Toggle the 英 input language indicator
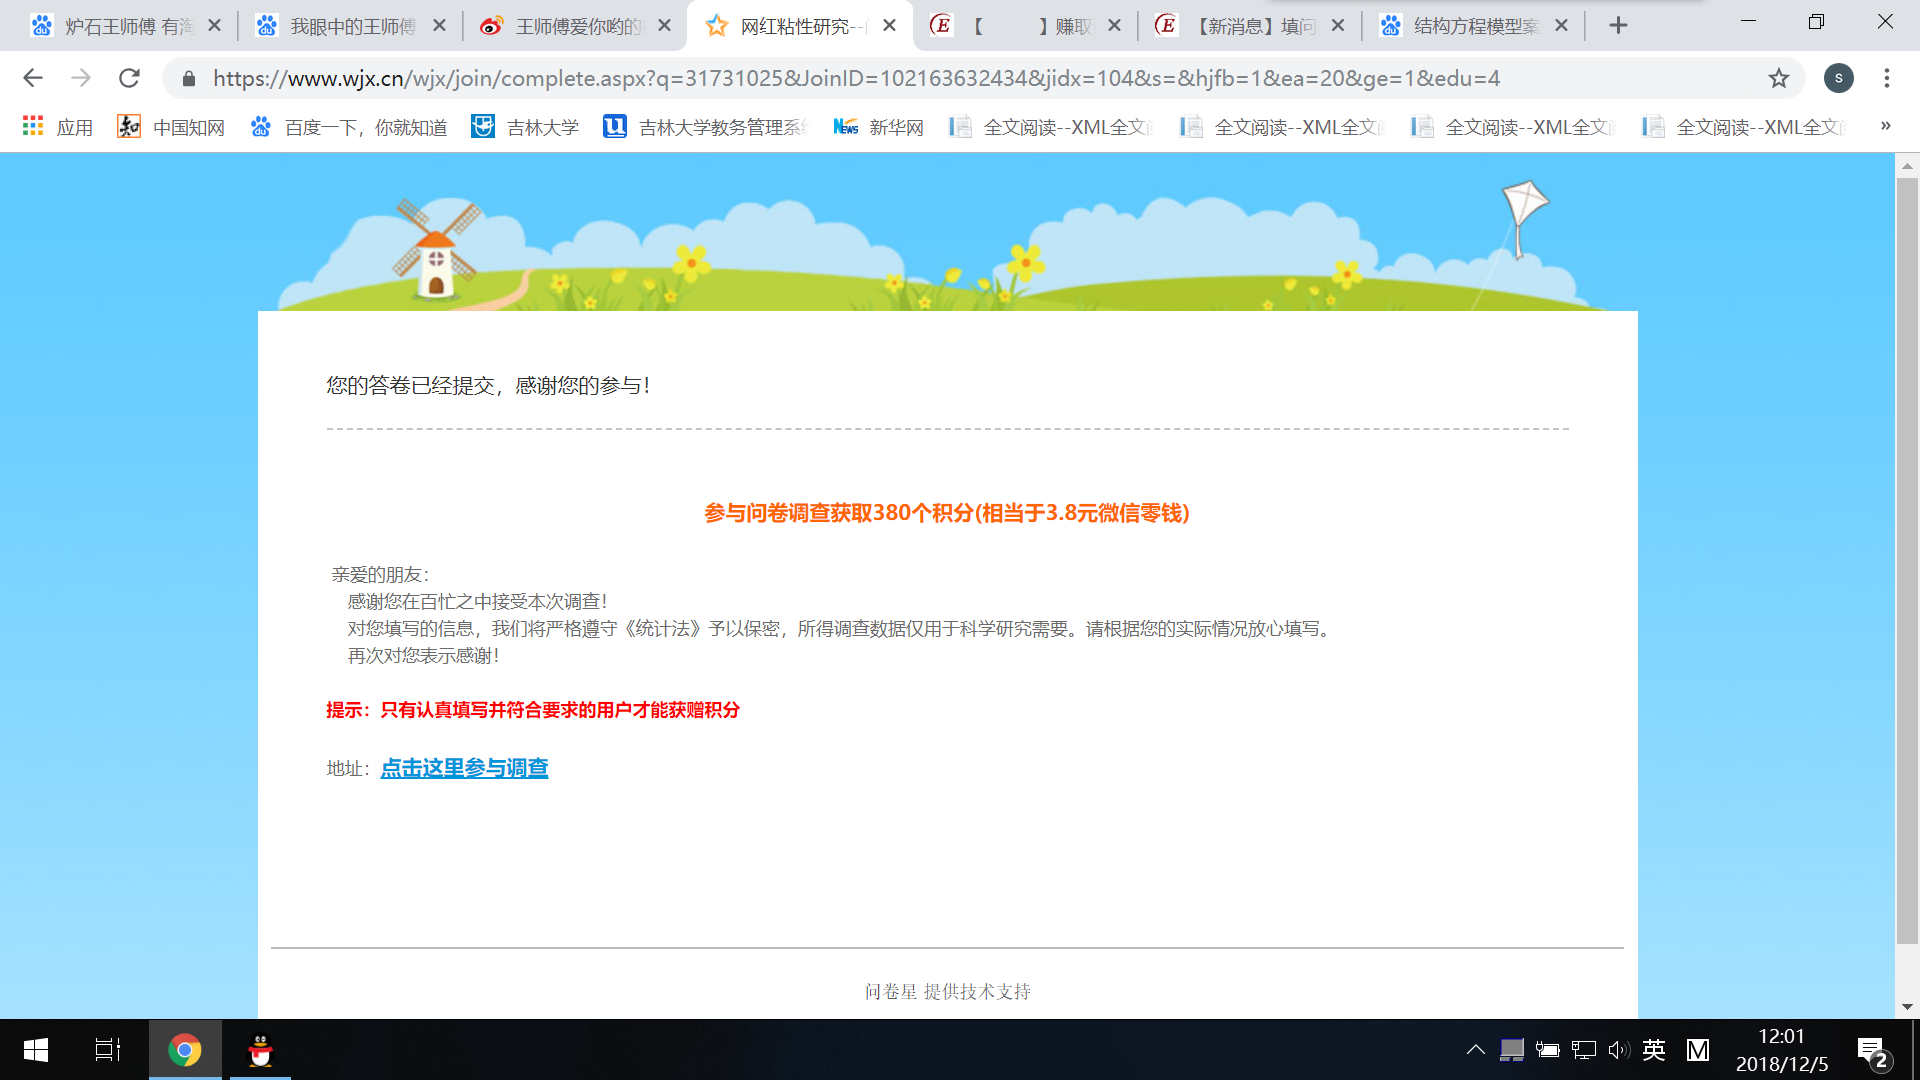 pos(1654,1049)
